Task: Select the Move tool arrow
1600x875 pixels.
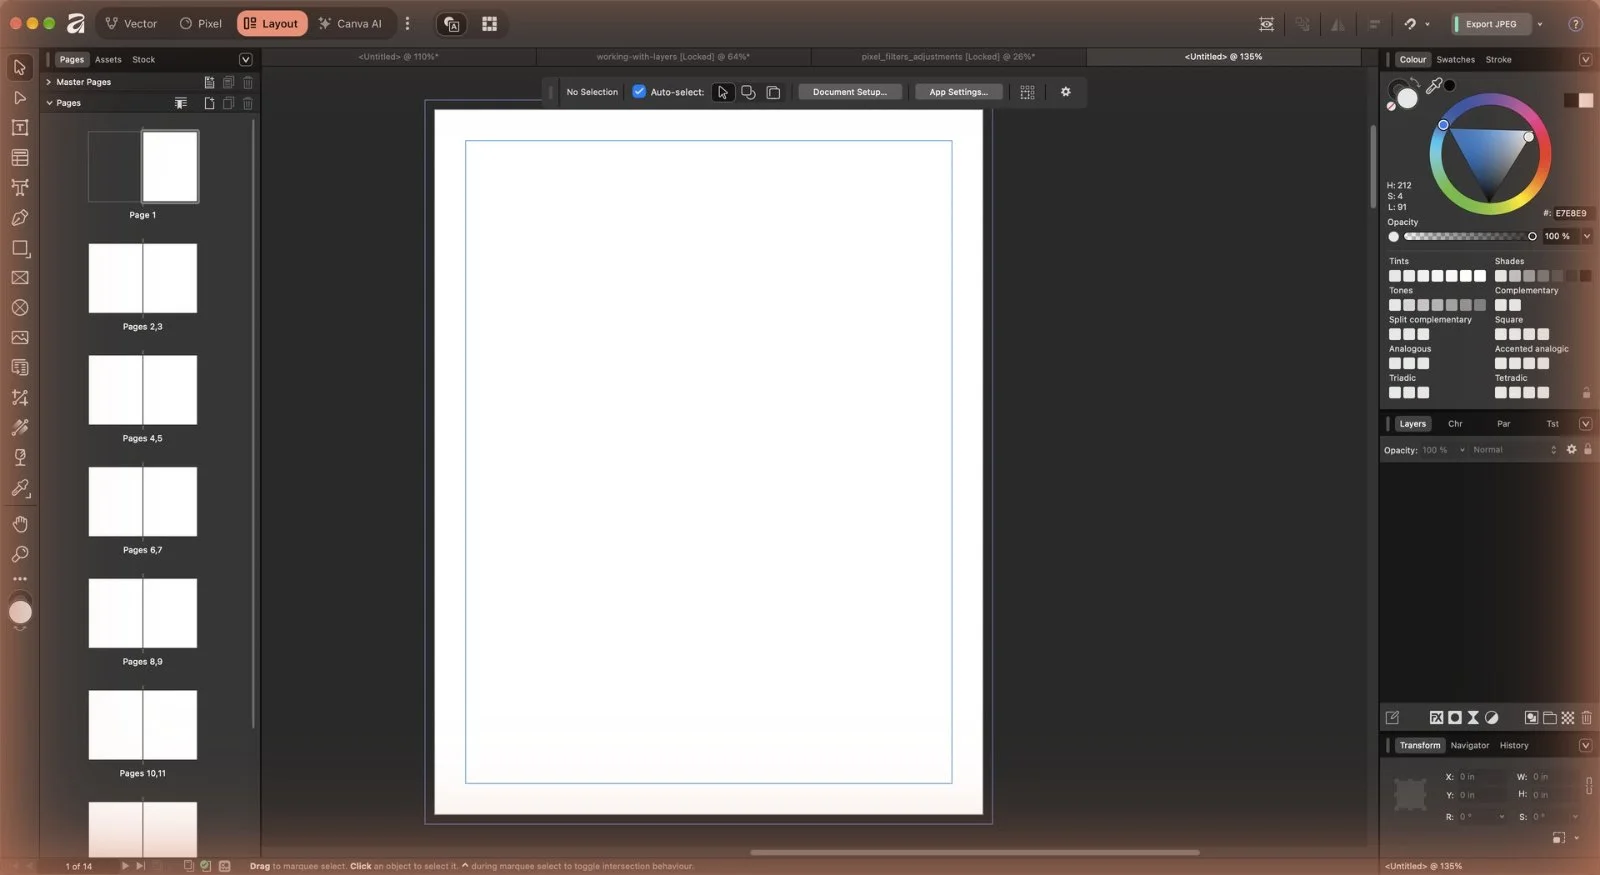Action: point(20,67)
